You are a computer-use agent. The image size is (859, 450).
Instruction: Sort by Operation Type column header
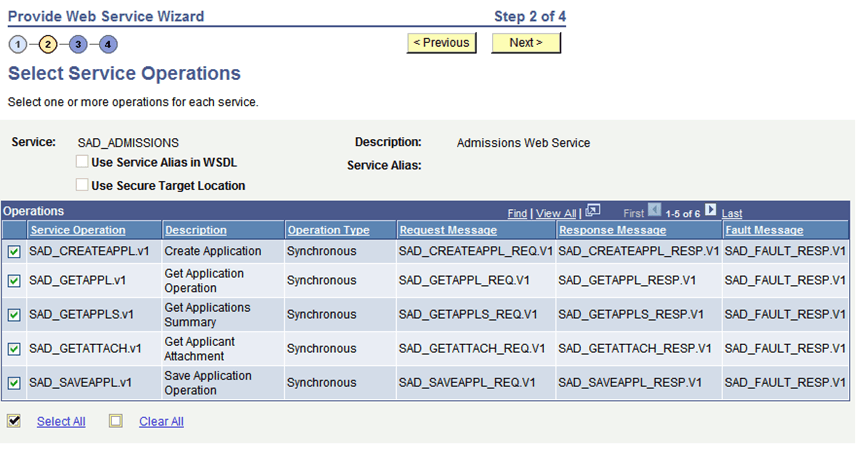point(328,230)
